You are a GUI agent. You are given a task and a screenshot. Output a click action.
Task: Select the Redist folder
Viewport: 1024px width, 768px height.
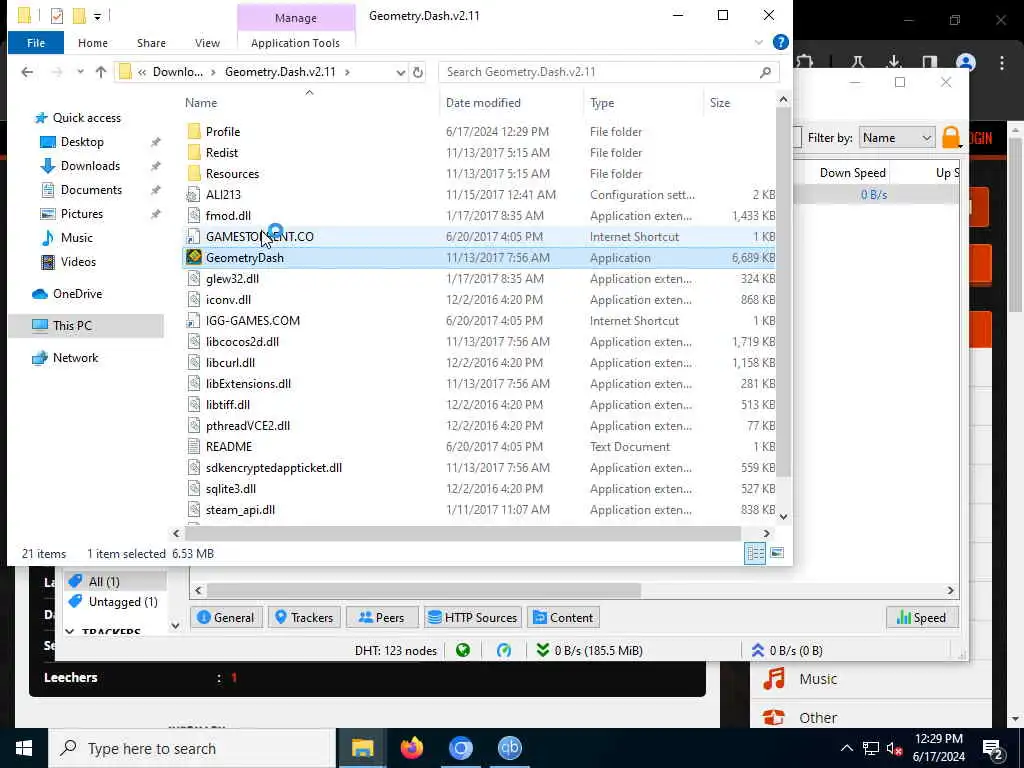tap(221, 152)
